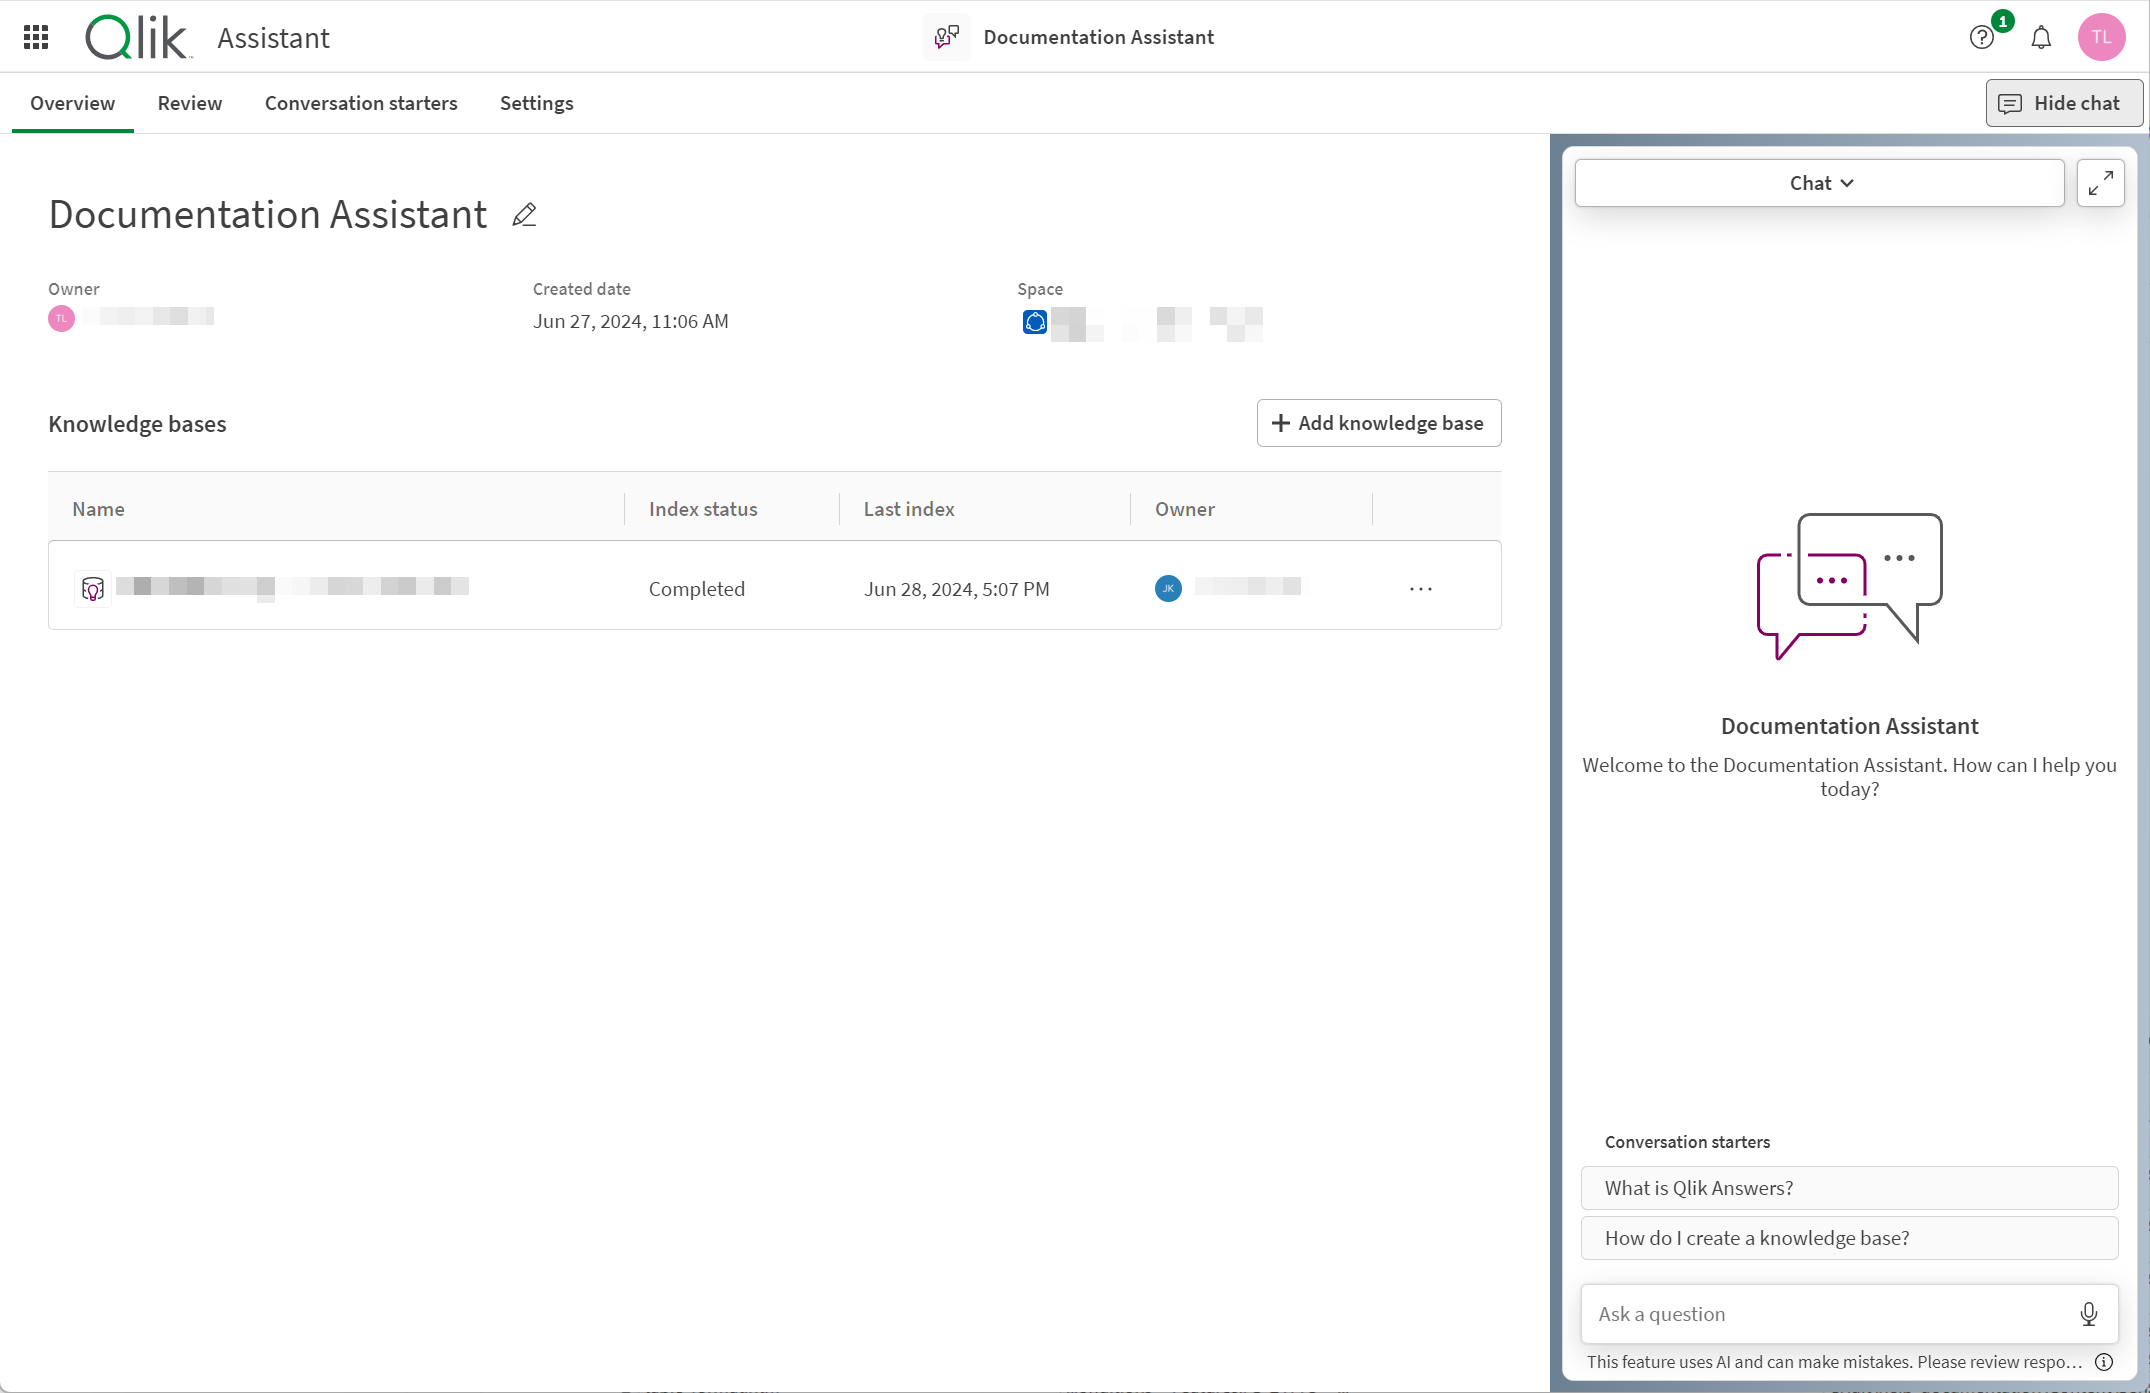Click the Conversation starters tab
This screenshot has width=2150, height=1393.
point(360,102)
